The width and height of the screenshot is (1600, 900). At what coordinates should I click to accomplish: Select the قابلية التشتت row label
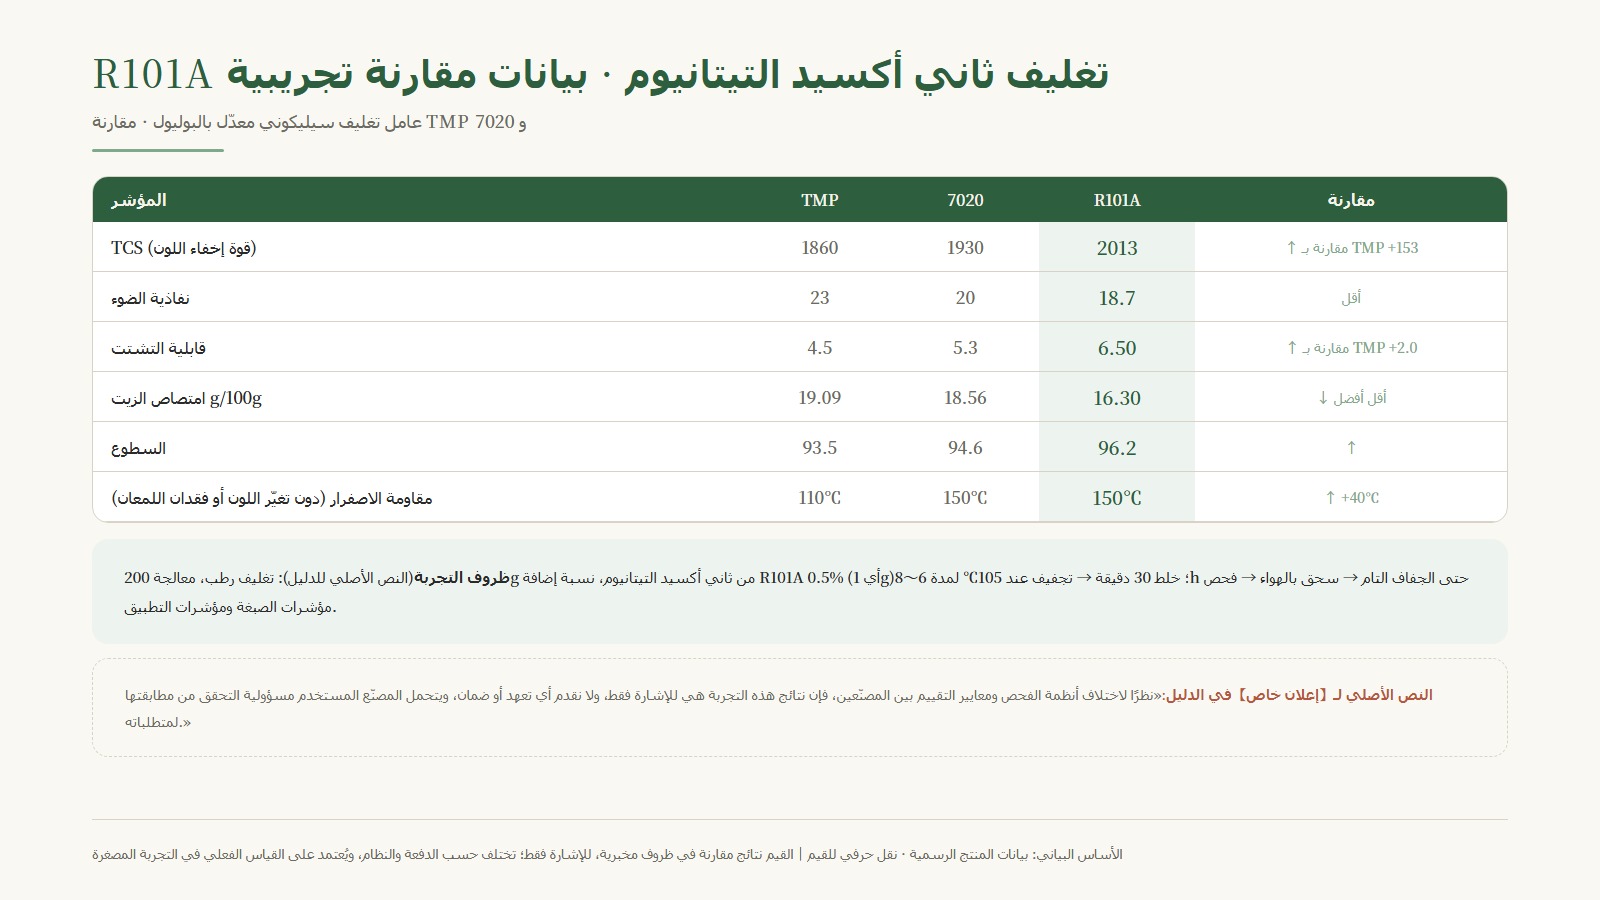[x=158, y=348]
